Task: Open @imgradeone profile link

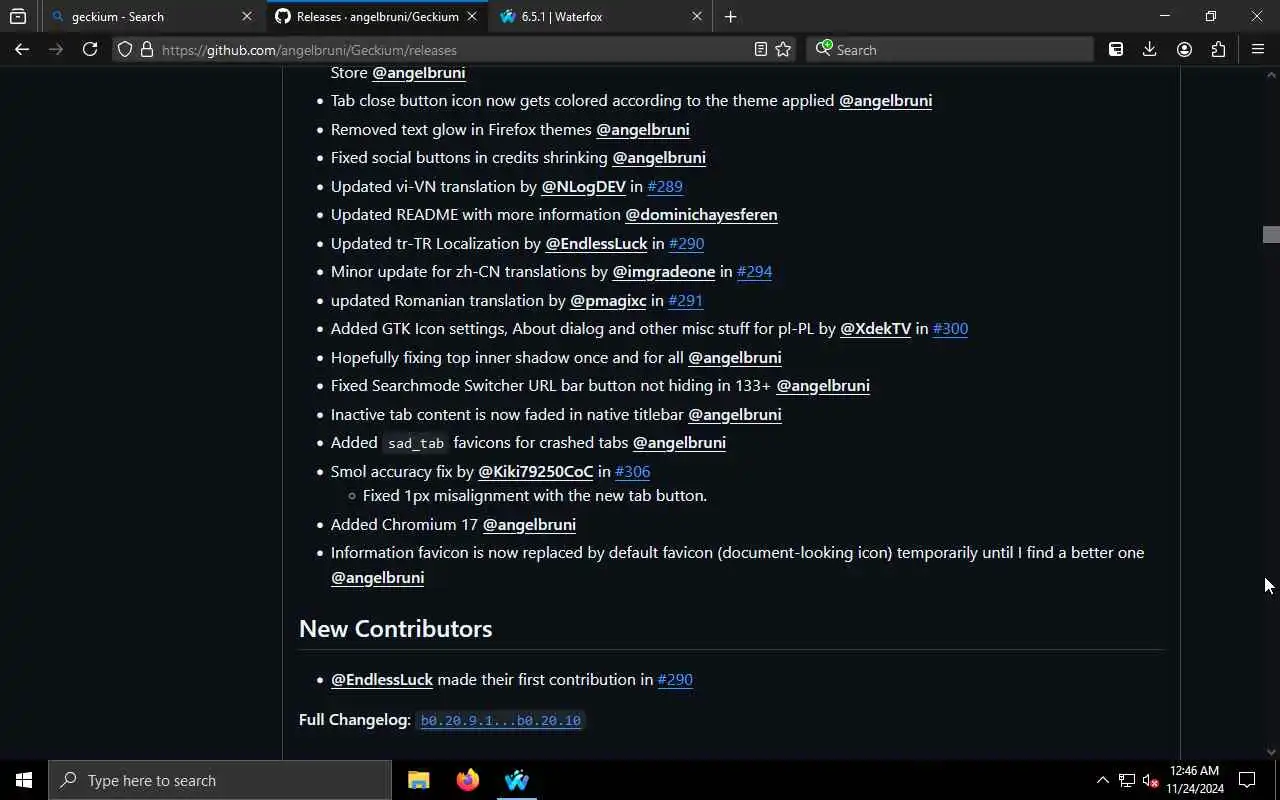Action: 664,271
